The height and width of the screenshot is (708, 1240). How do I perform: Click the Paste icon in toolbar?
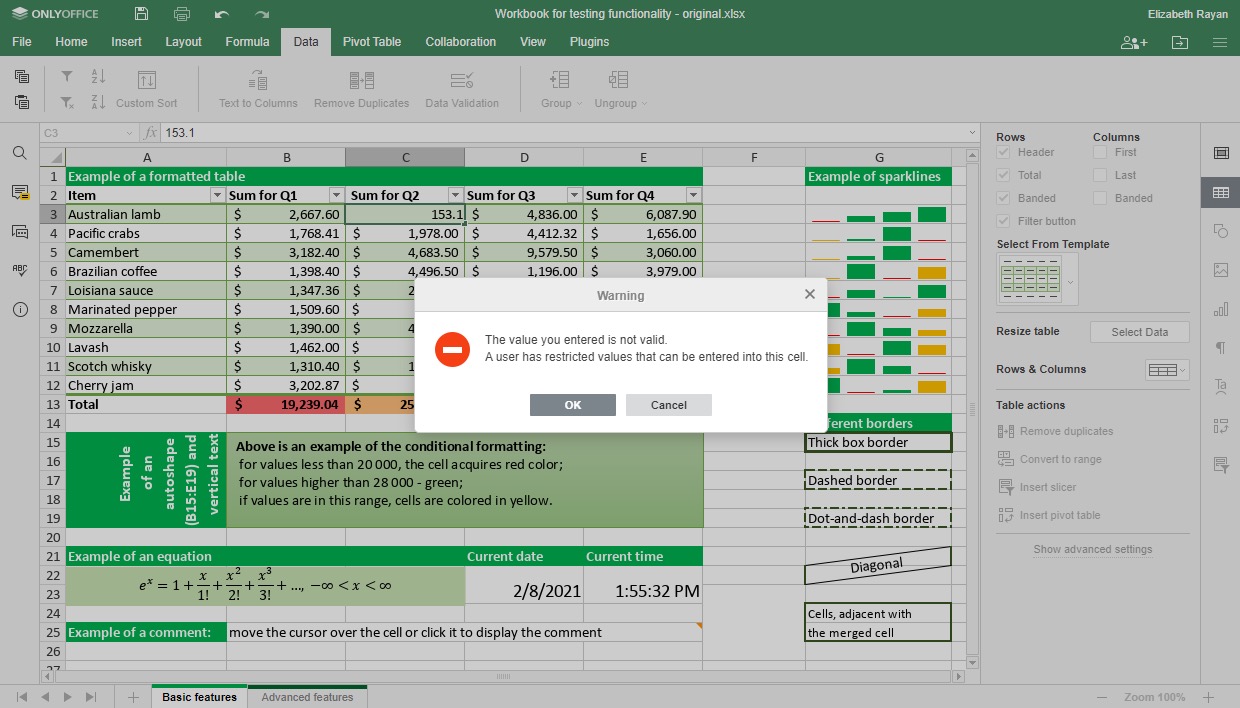(x=22, y=102)
